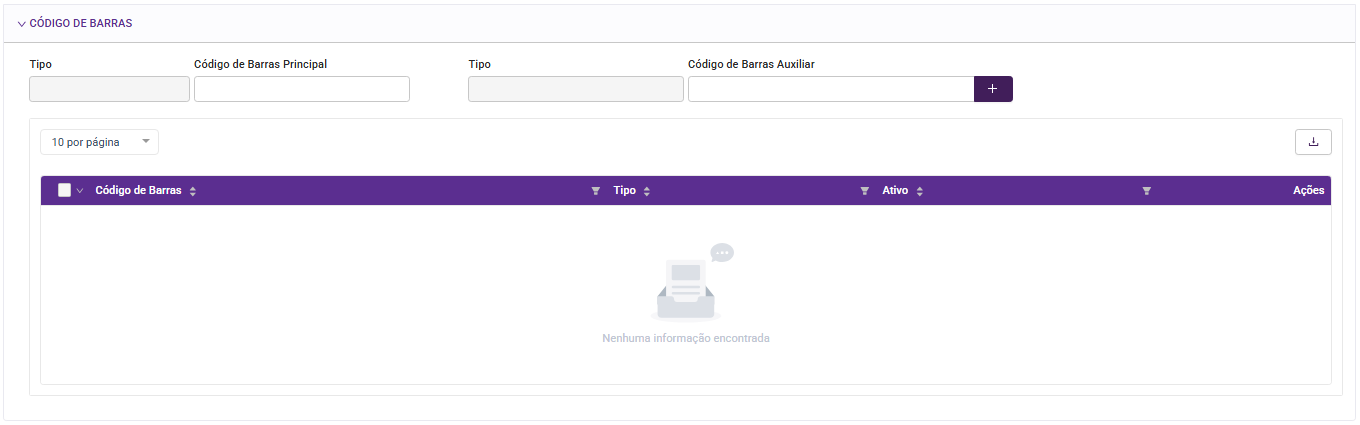
Task: Sort by Código de Barras arrows icon
Action: point(193,191)
